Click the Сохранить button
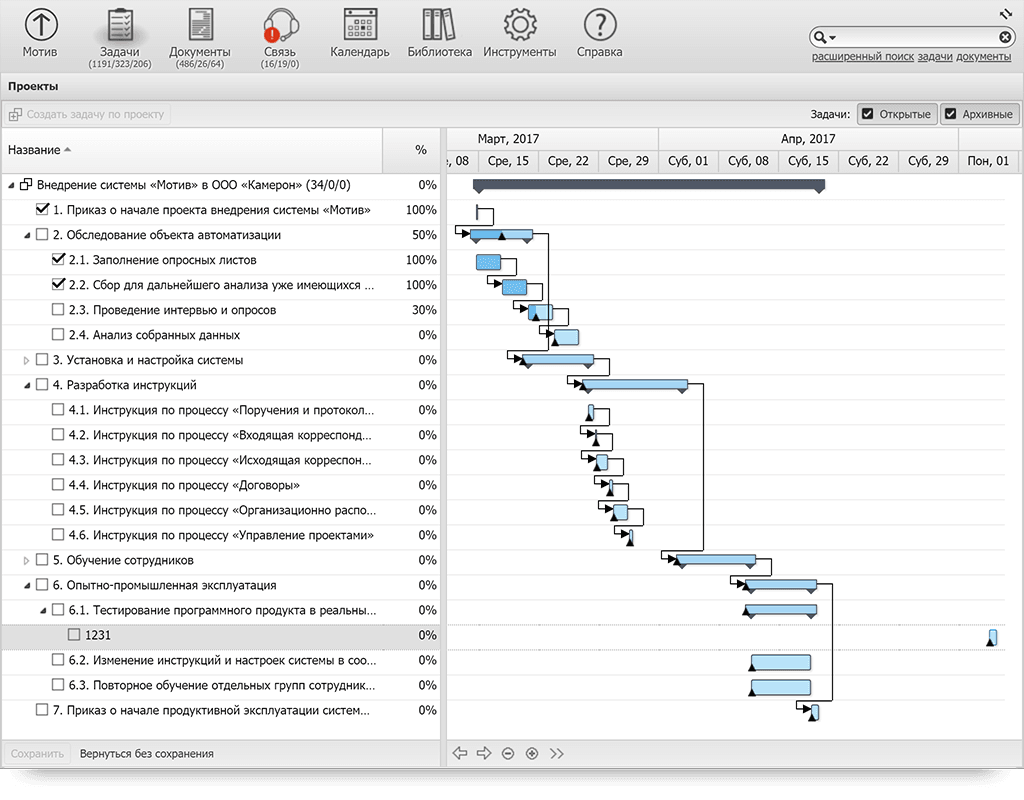The width and height of the screenshot is (1024, 800). (x=37, y=754)
